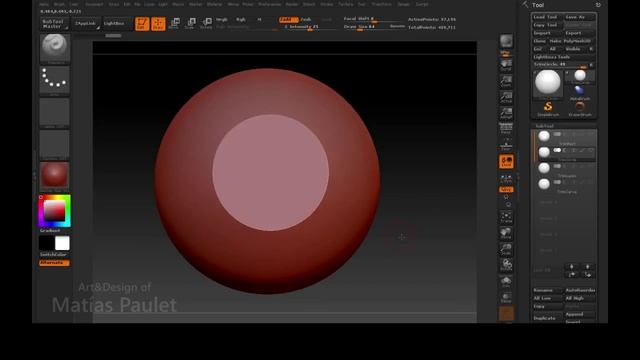Select the Move transform button in top shelf
This screenshot has height=360, width=640.
coord(174,23)
